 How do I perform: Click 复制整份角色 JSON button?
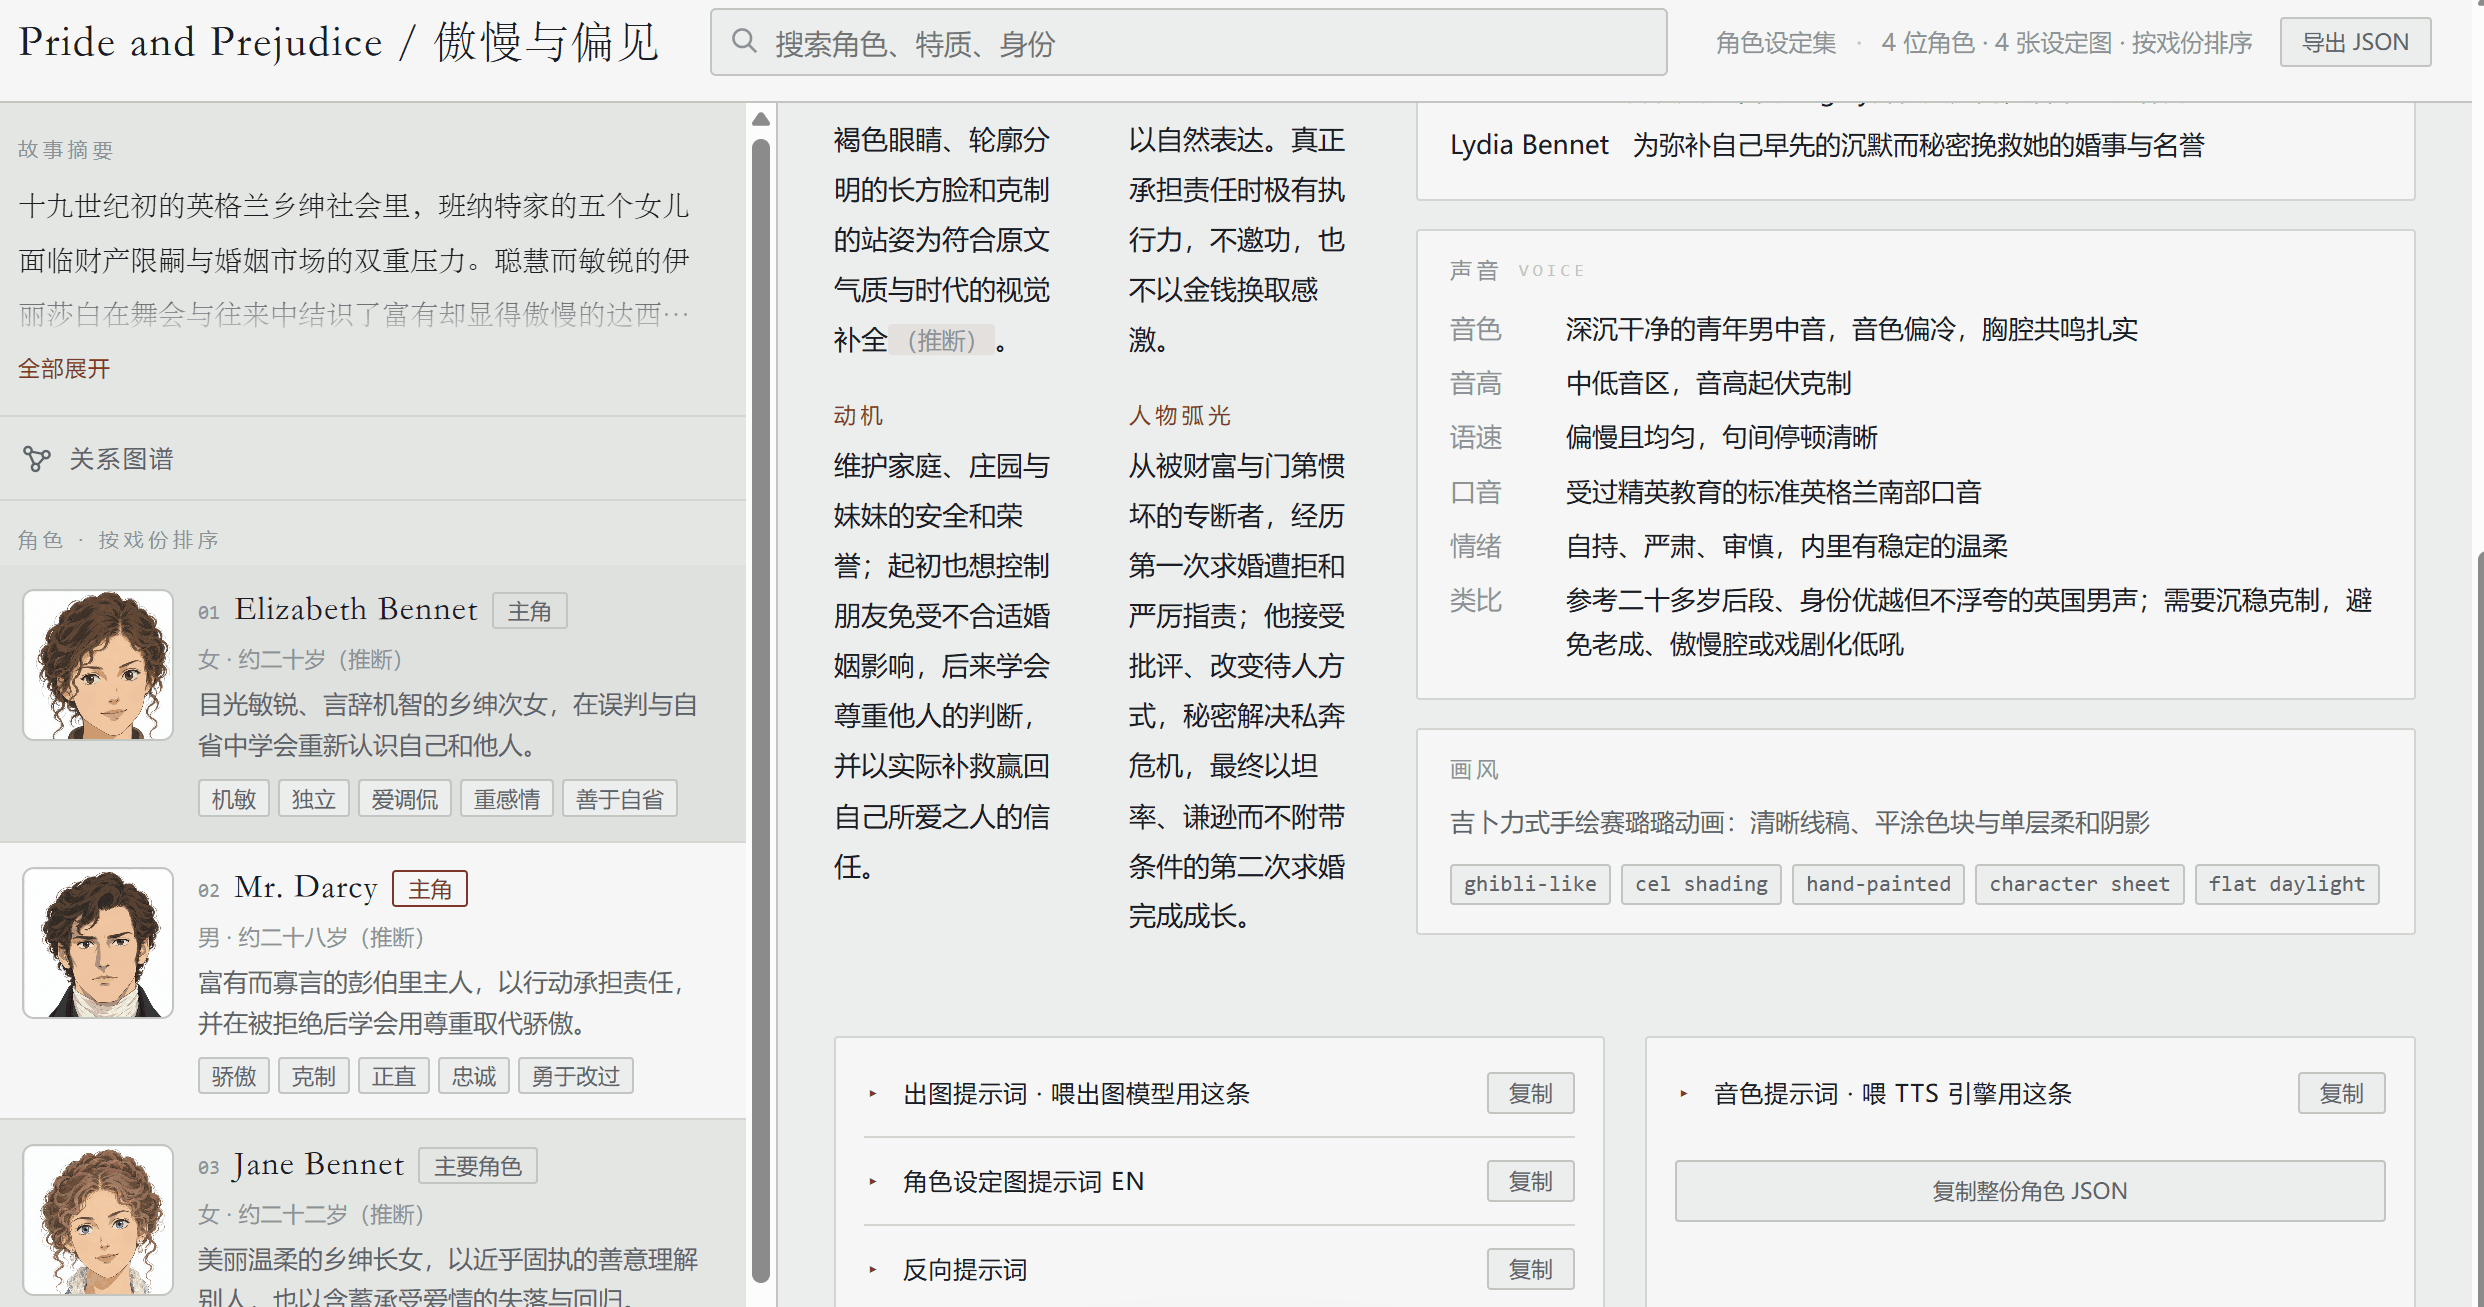(2030, 1191)
